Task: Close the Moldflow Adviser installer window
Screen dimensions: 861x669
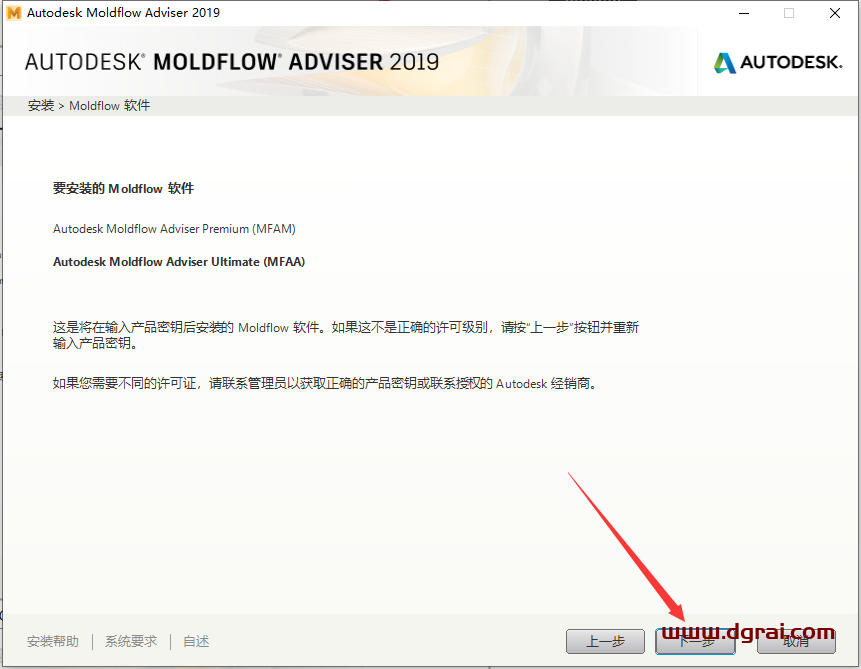Action: (x=835, y=13)
